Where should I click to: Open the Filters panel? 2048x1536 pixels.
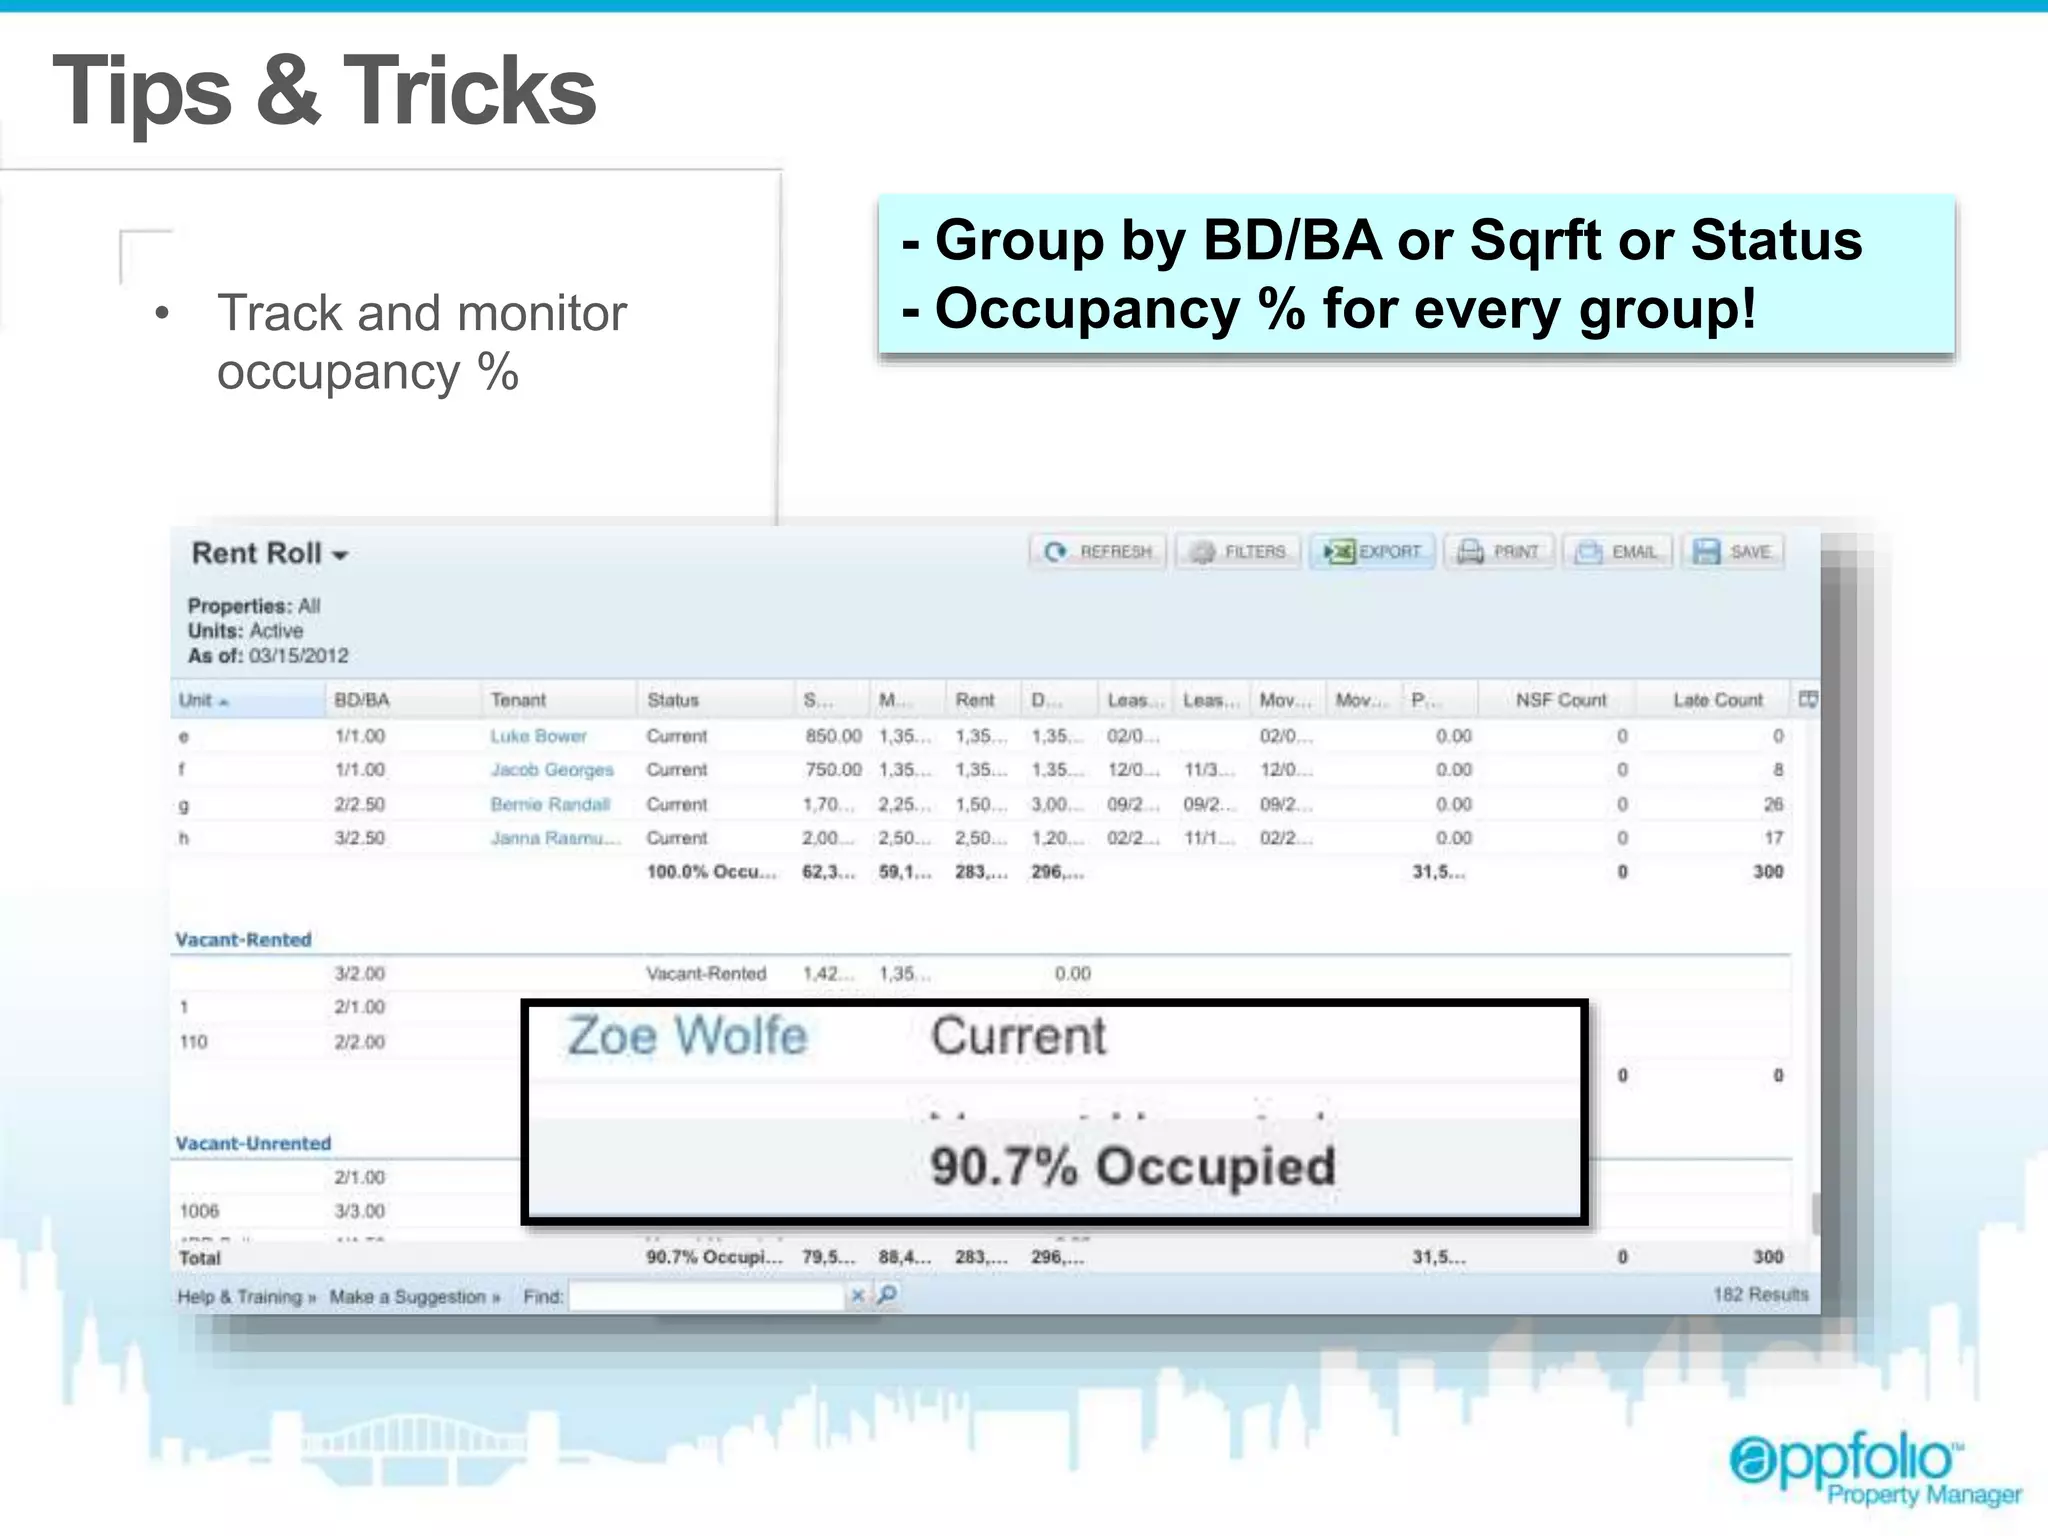click(1239, 552)
